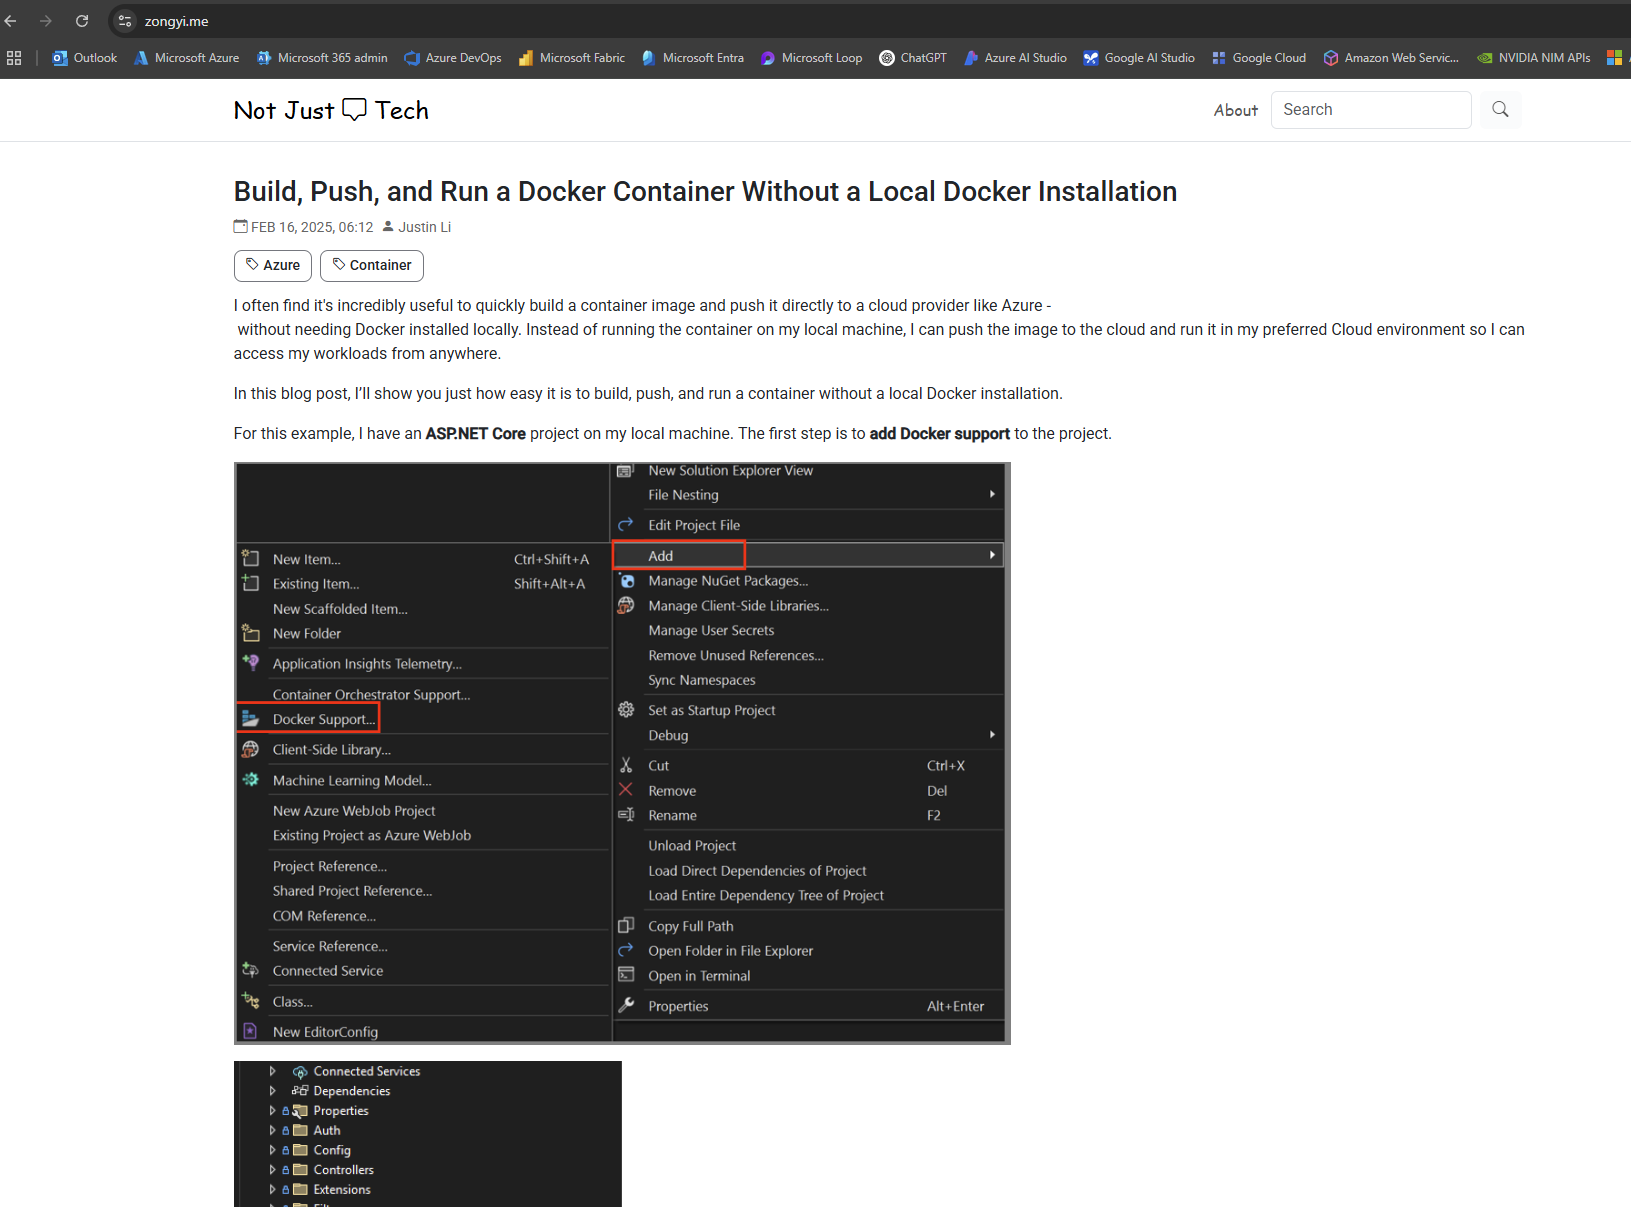Click the bold ASP.NET Core text
Image resolution: width=1631 pixels, height=1207 pixels.
click(x=476, y=433)
